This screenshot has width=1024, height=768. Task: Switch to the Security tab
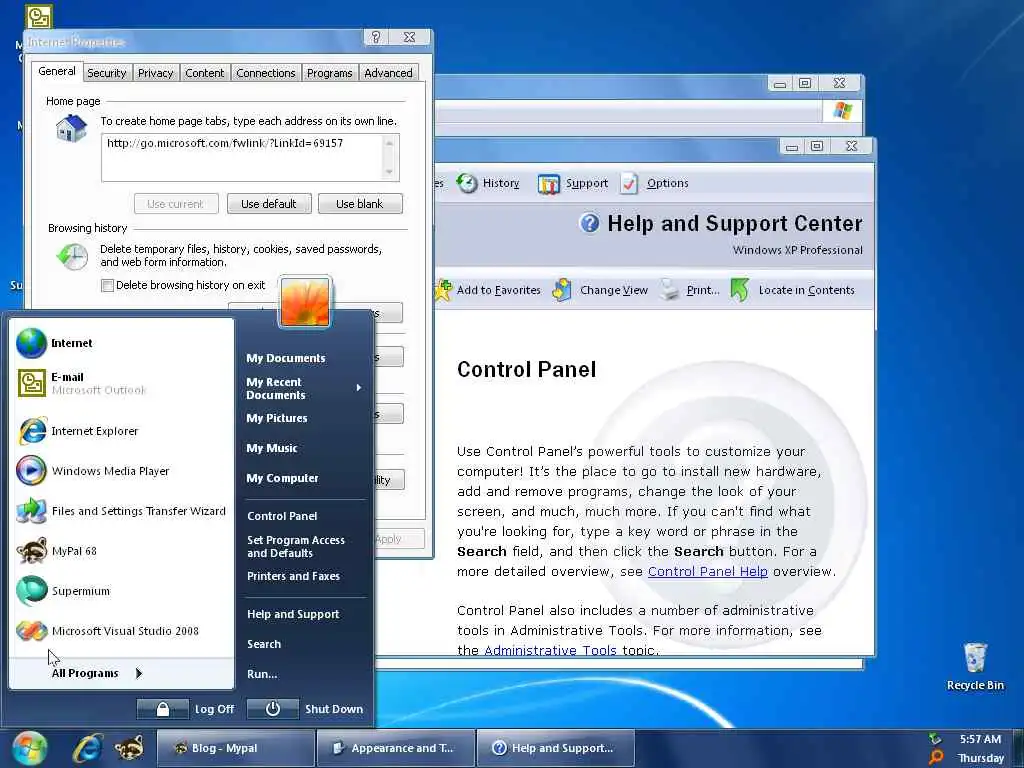[x=106, y=73]
